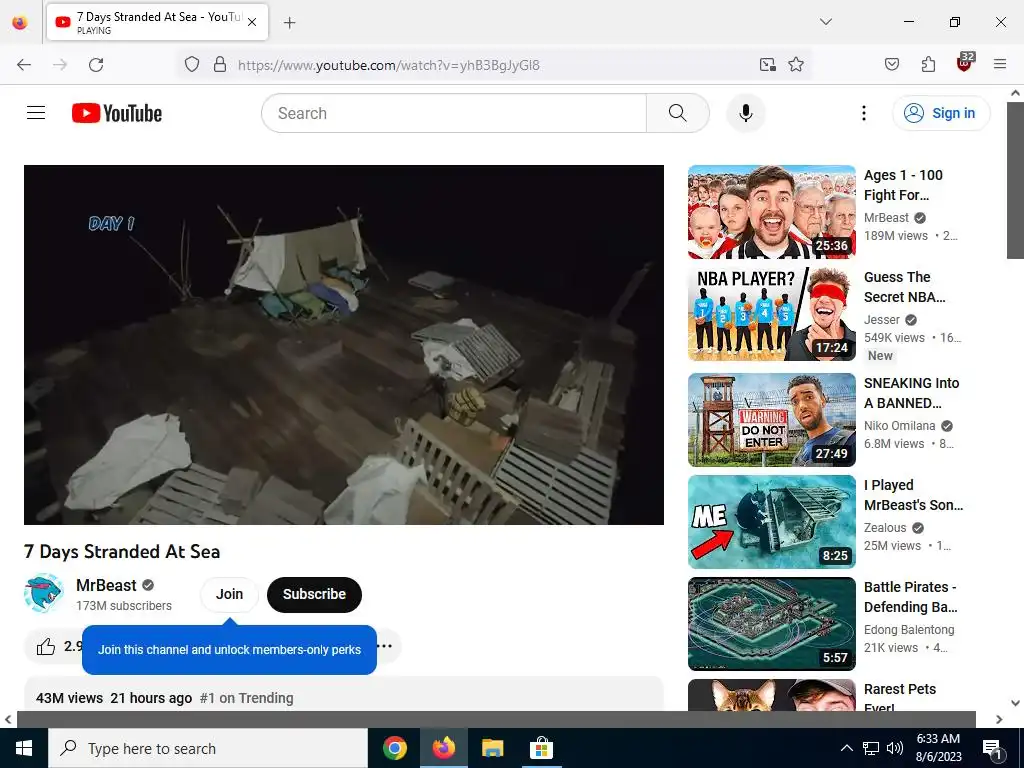
Task: Click the horizontal scrollbar right arrow
Action: 999,719
